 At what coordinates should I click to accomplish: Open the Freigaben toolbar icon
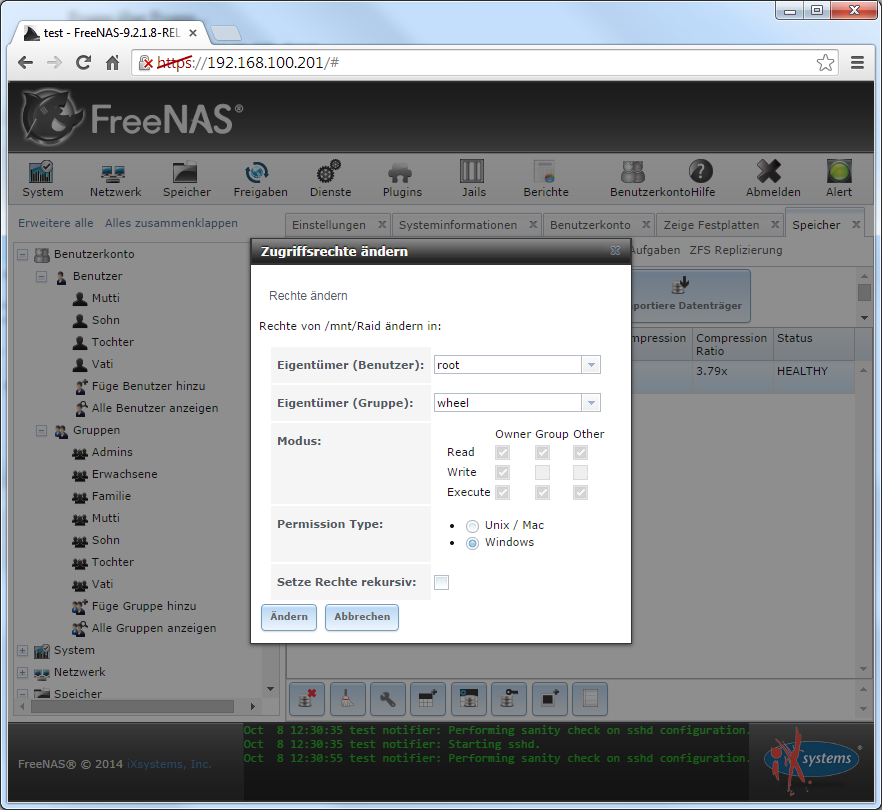pyautogui.click(x=257, y=172)
